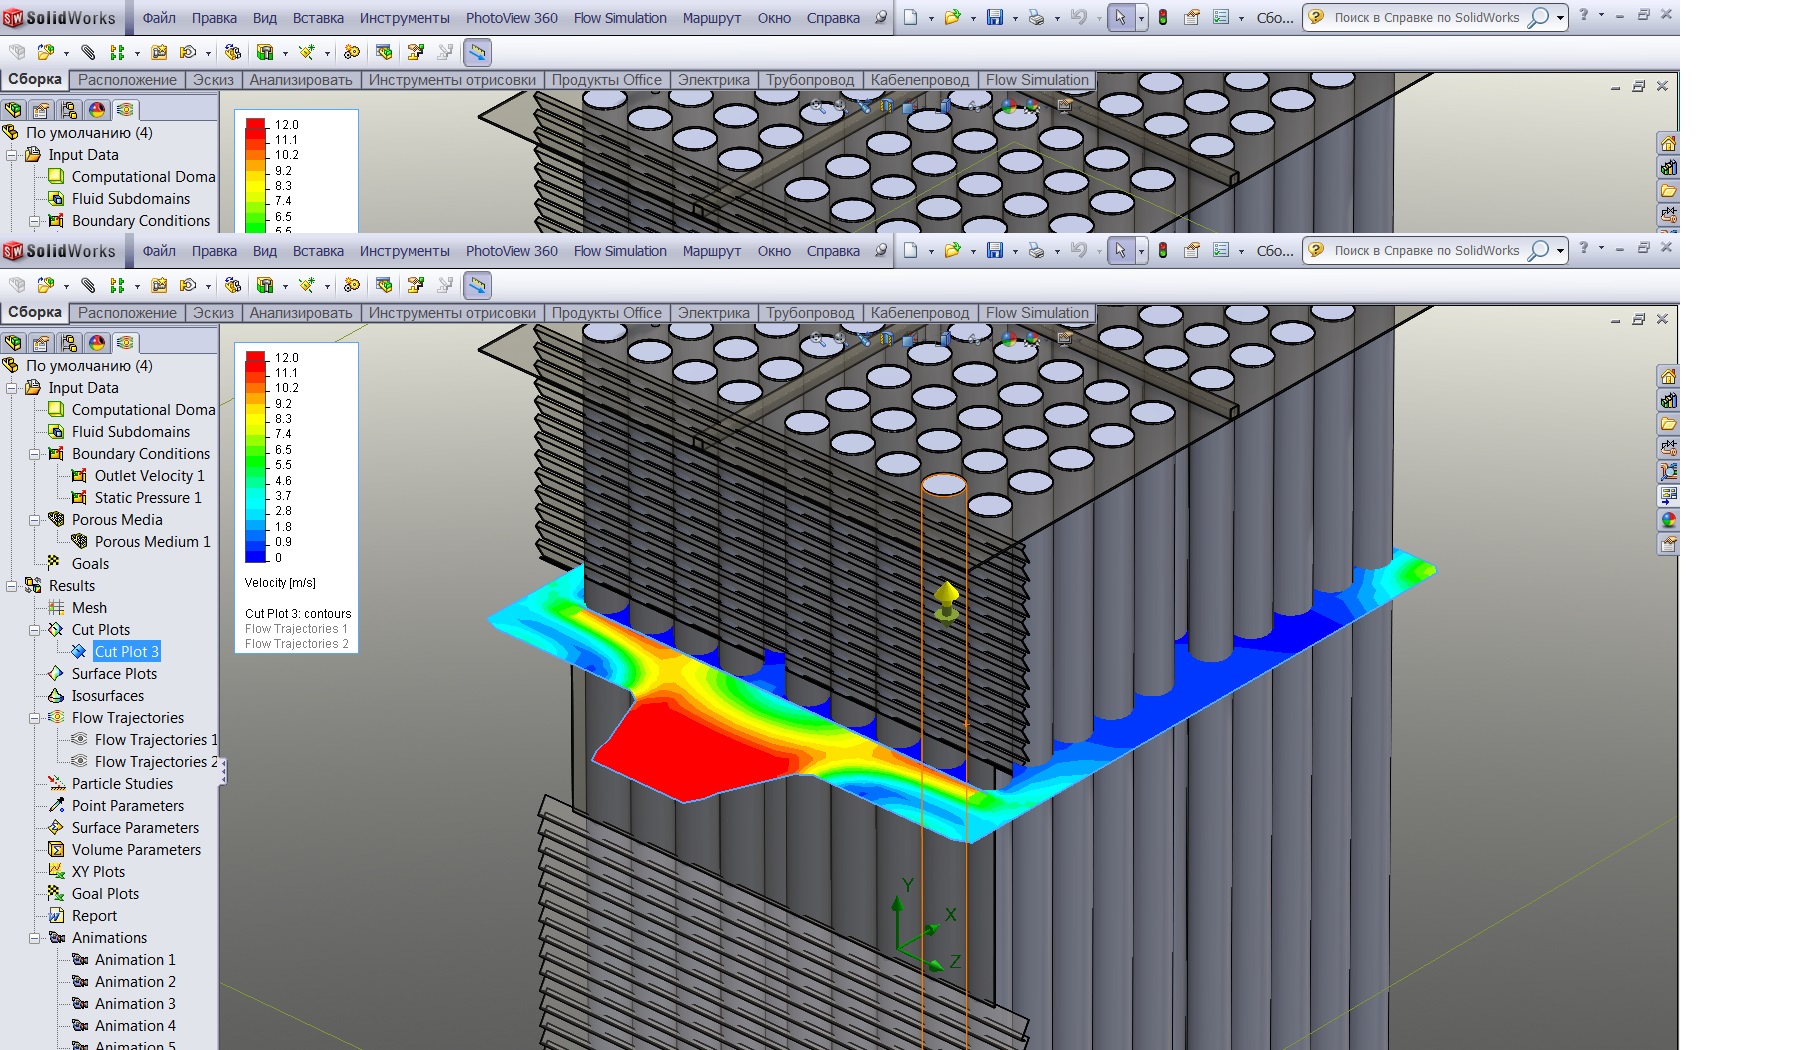Image resolution: width=1800 pixels, height=1050 pixels.
Task: Click the help search field in lower window
Action: [1426, 251]
